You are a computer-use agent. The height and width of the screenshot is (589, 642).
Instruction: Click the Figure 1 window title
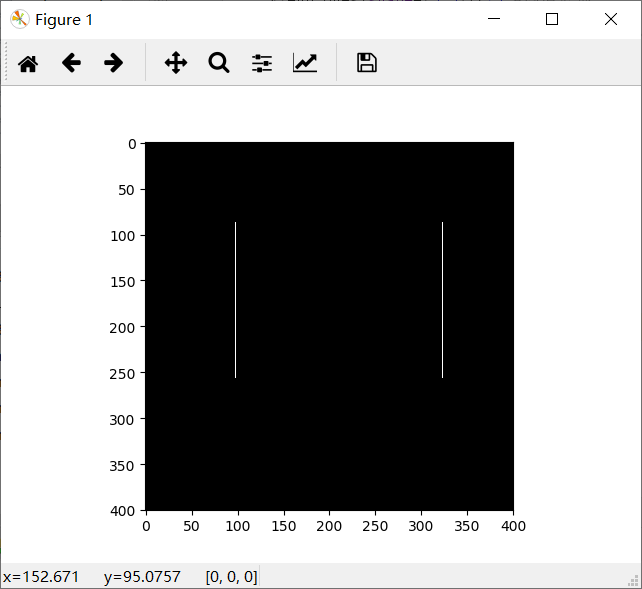tap(64, 20)
